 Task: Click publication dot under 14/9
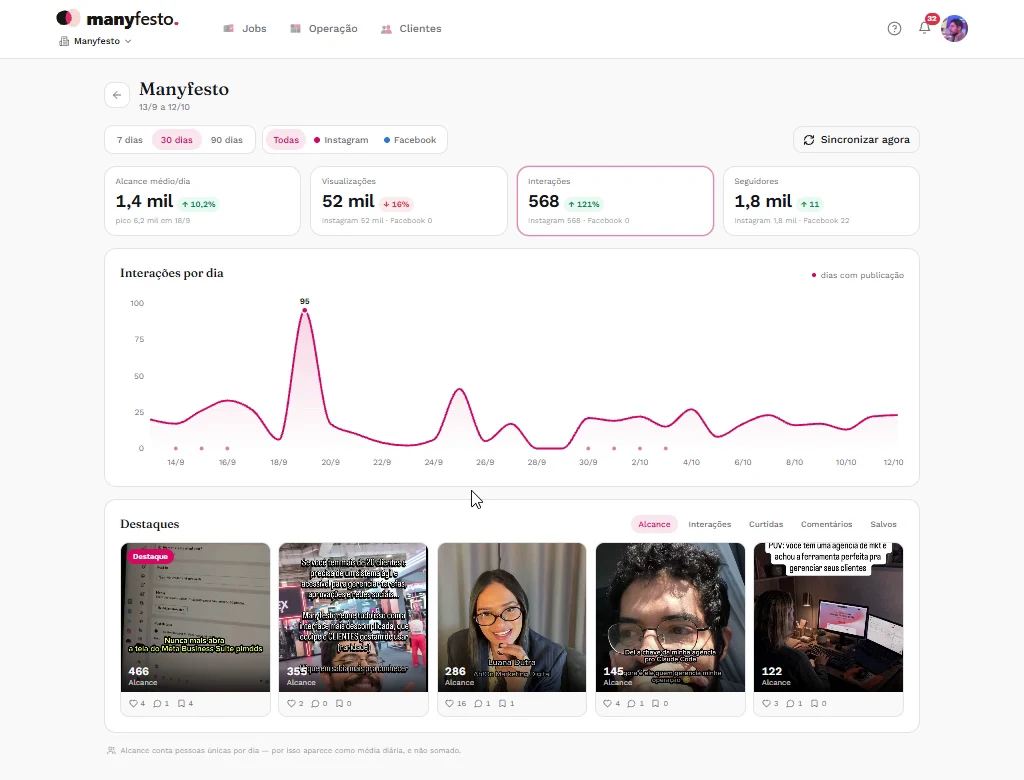point(176,448)
